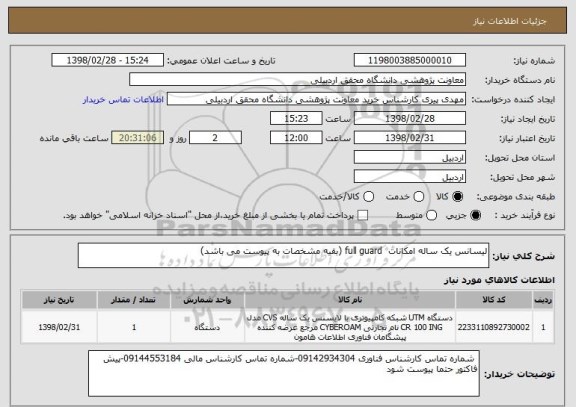Click the تاریخ نیاز column header
The width and height of the screenshot is (576, 407).
[59, 300]
